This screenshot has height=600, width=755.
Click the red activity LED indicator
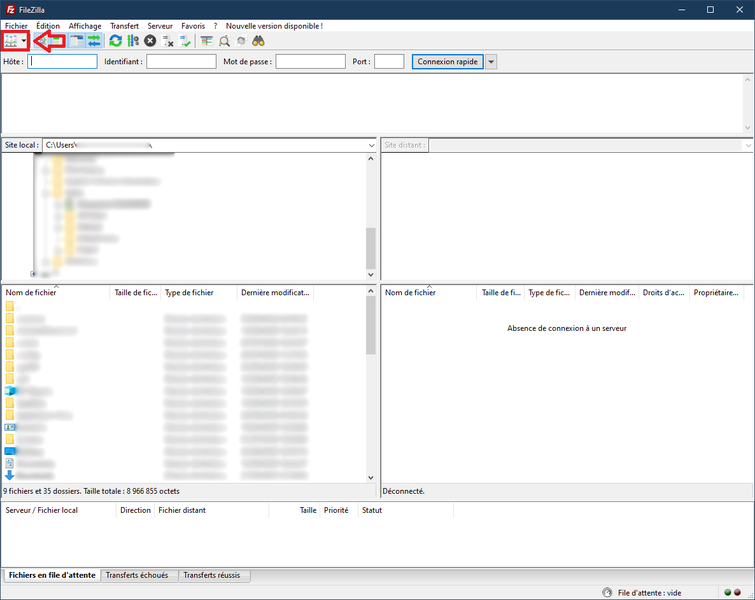tap(737, 592)
